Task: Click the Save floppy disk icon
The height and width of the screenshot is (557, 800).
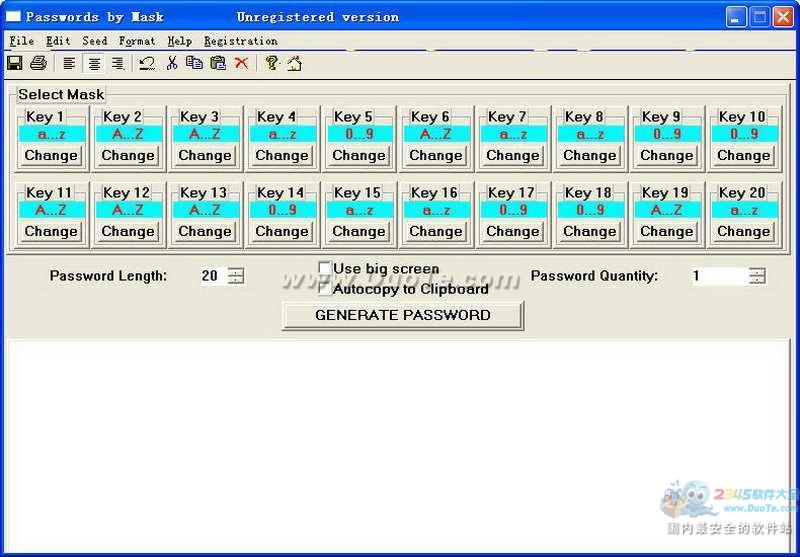Action: [x=15, y=63]
